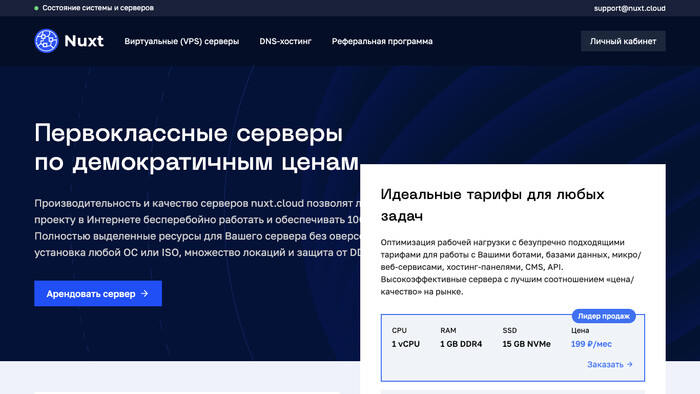Viewport: 700px width, 394px height.
Task: Click the Арендовать сервер button
Action: pyautogui.click(x=98, y=294)
